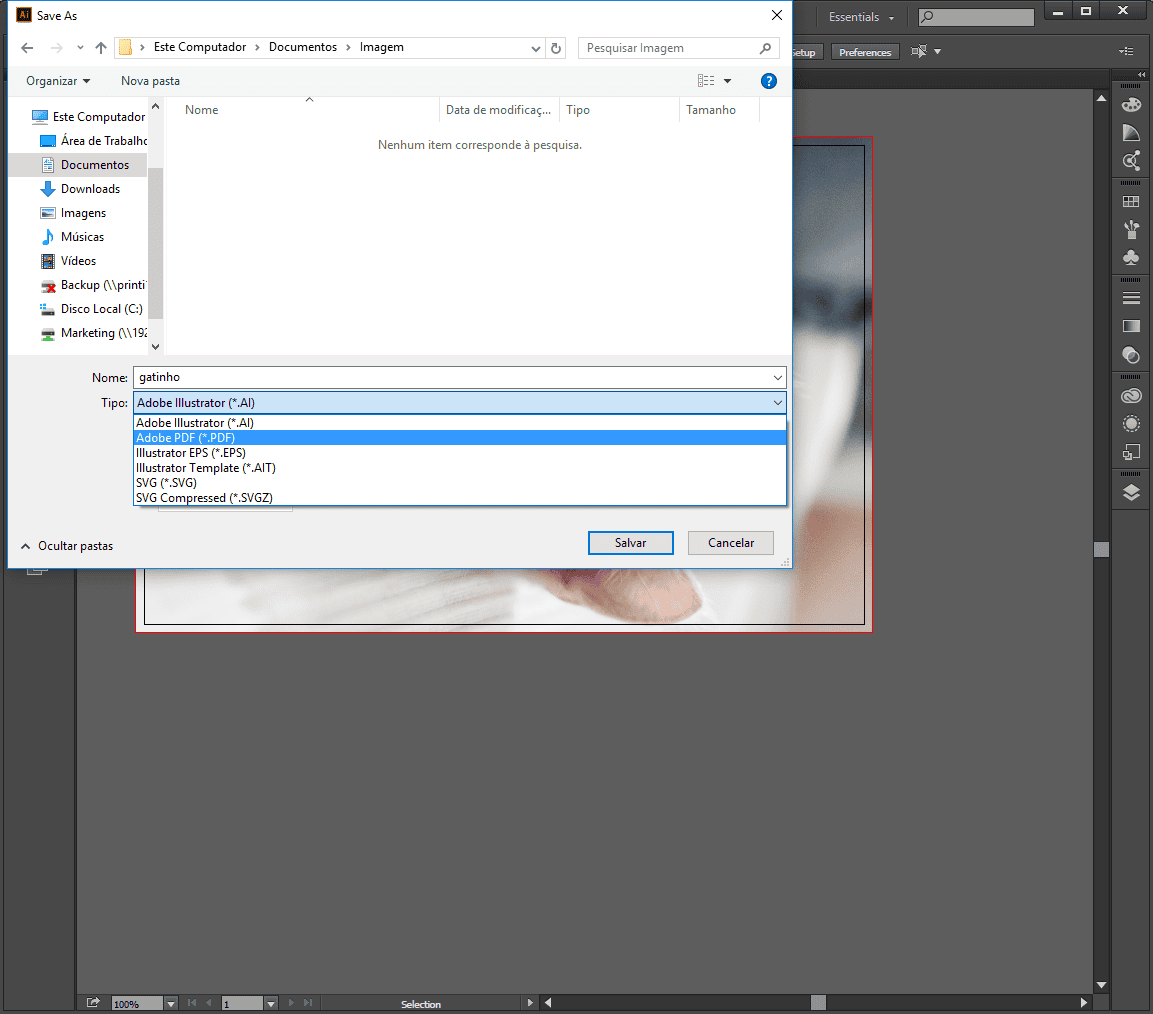
Task: Open the Gradient panel icon
Action: [1131, 326]
